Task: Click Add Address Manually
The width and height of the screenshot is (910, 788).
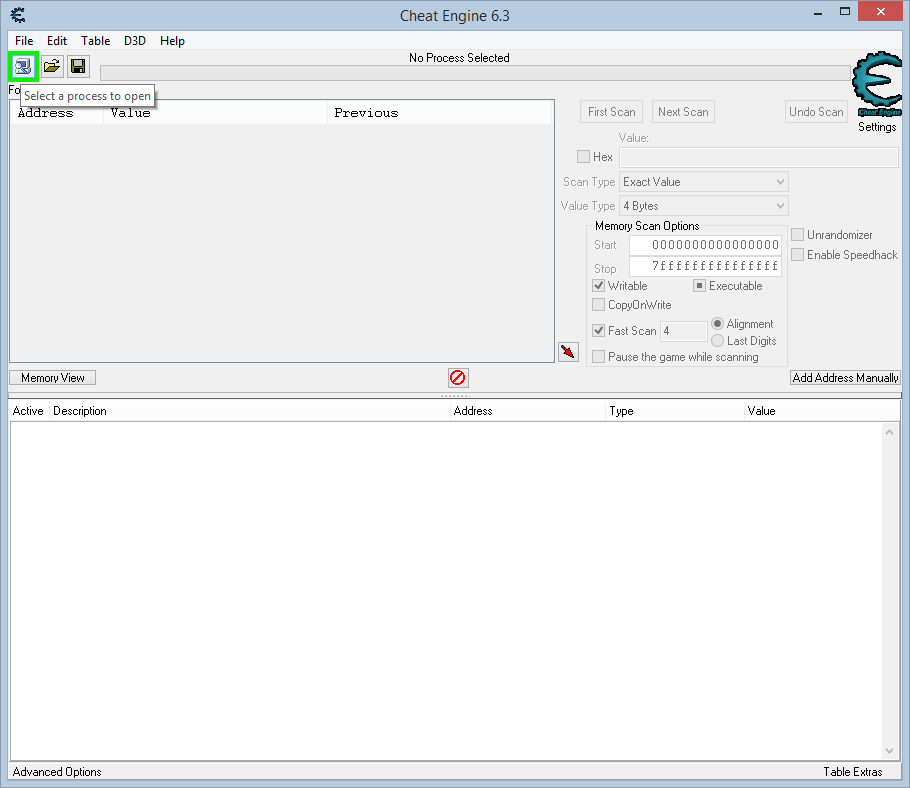Action: (x=845, y=378)
